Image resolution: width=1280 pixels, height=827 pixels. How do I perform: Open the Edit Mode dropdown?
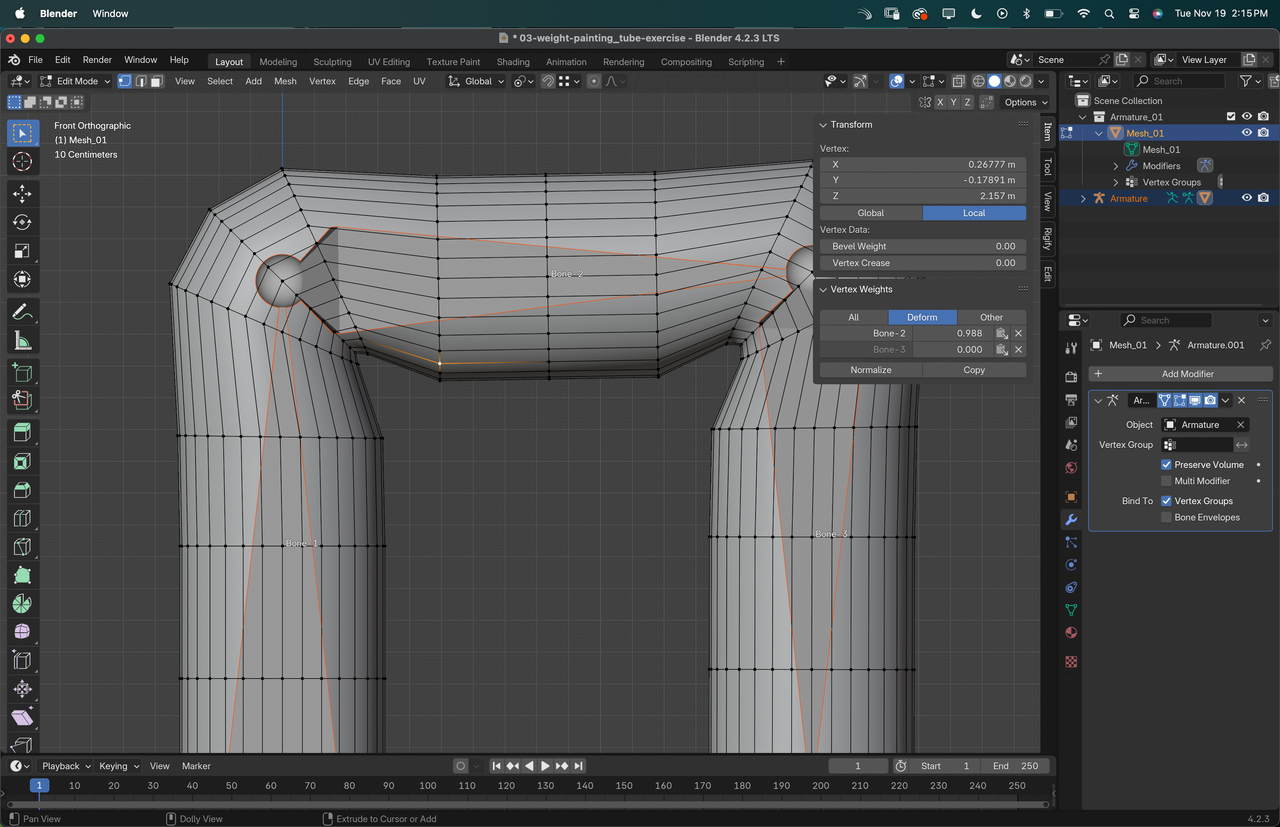(x=76, y=81)
